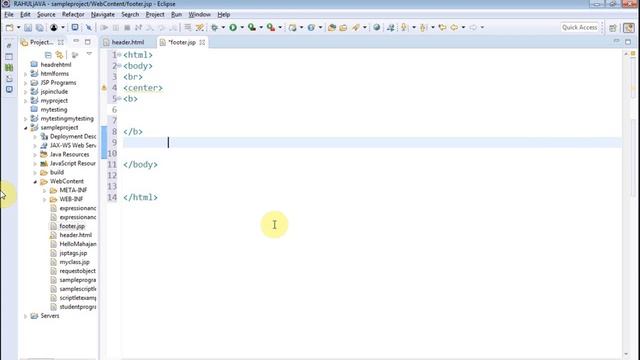Click the warning marker on line 4

(x=104, y=88)
